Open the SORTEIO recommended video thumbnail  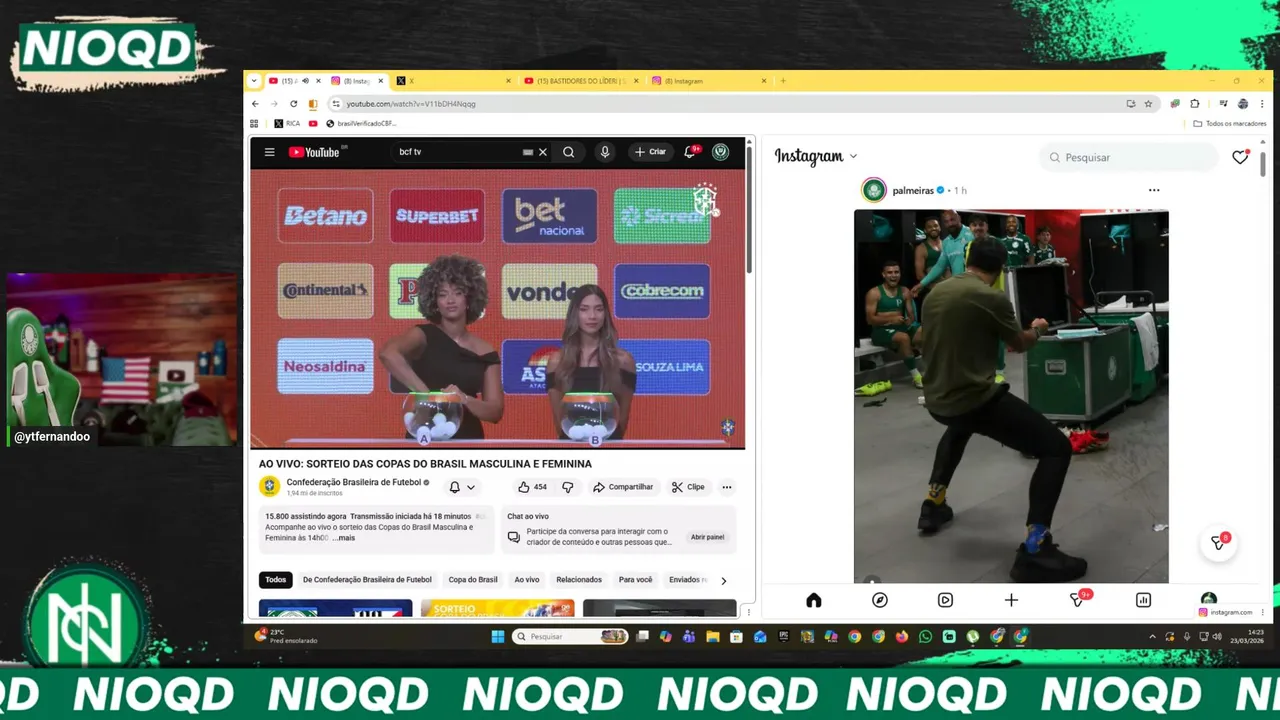(497, 608)
